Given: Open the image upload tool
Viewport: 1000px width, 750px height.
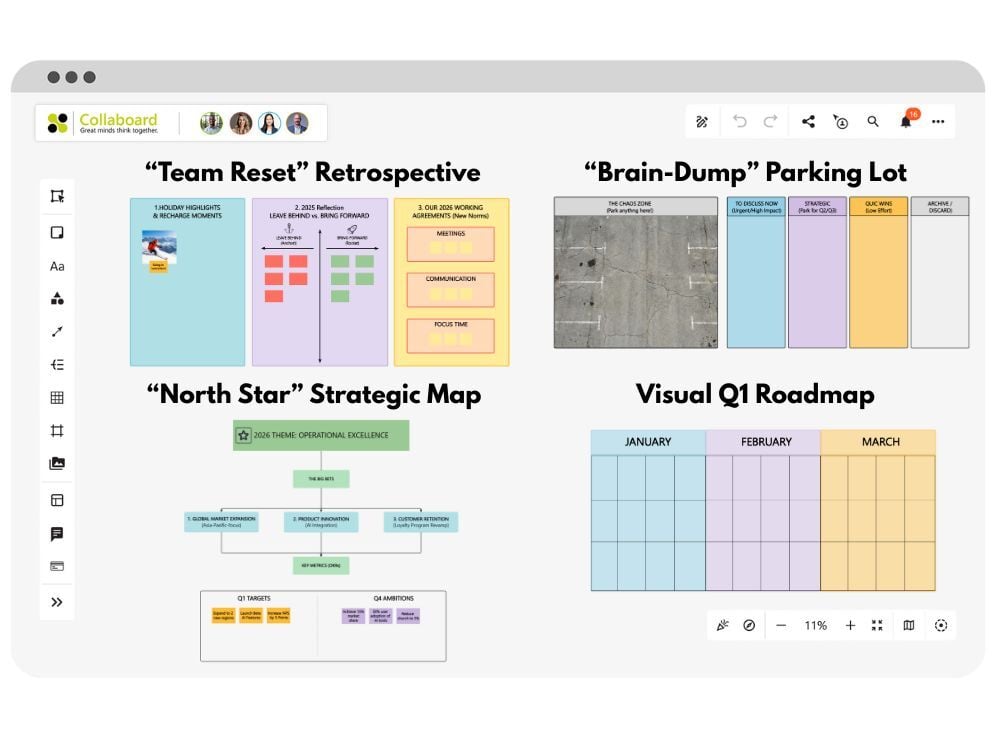Looking at the screenshot, I should coord(57,463).
